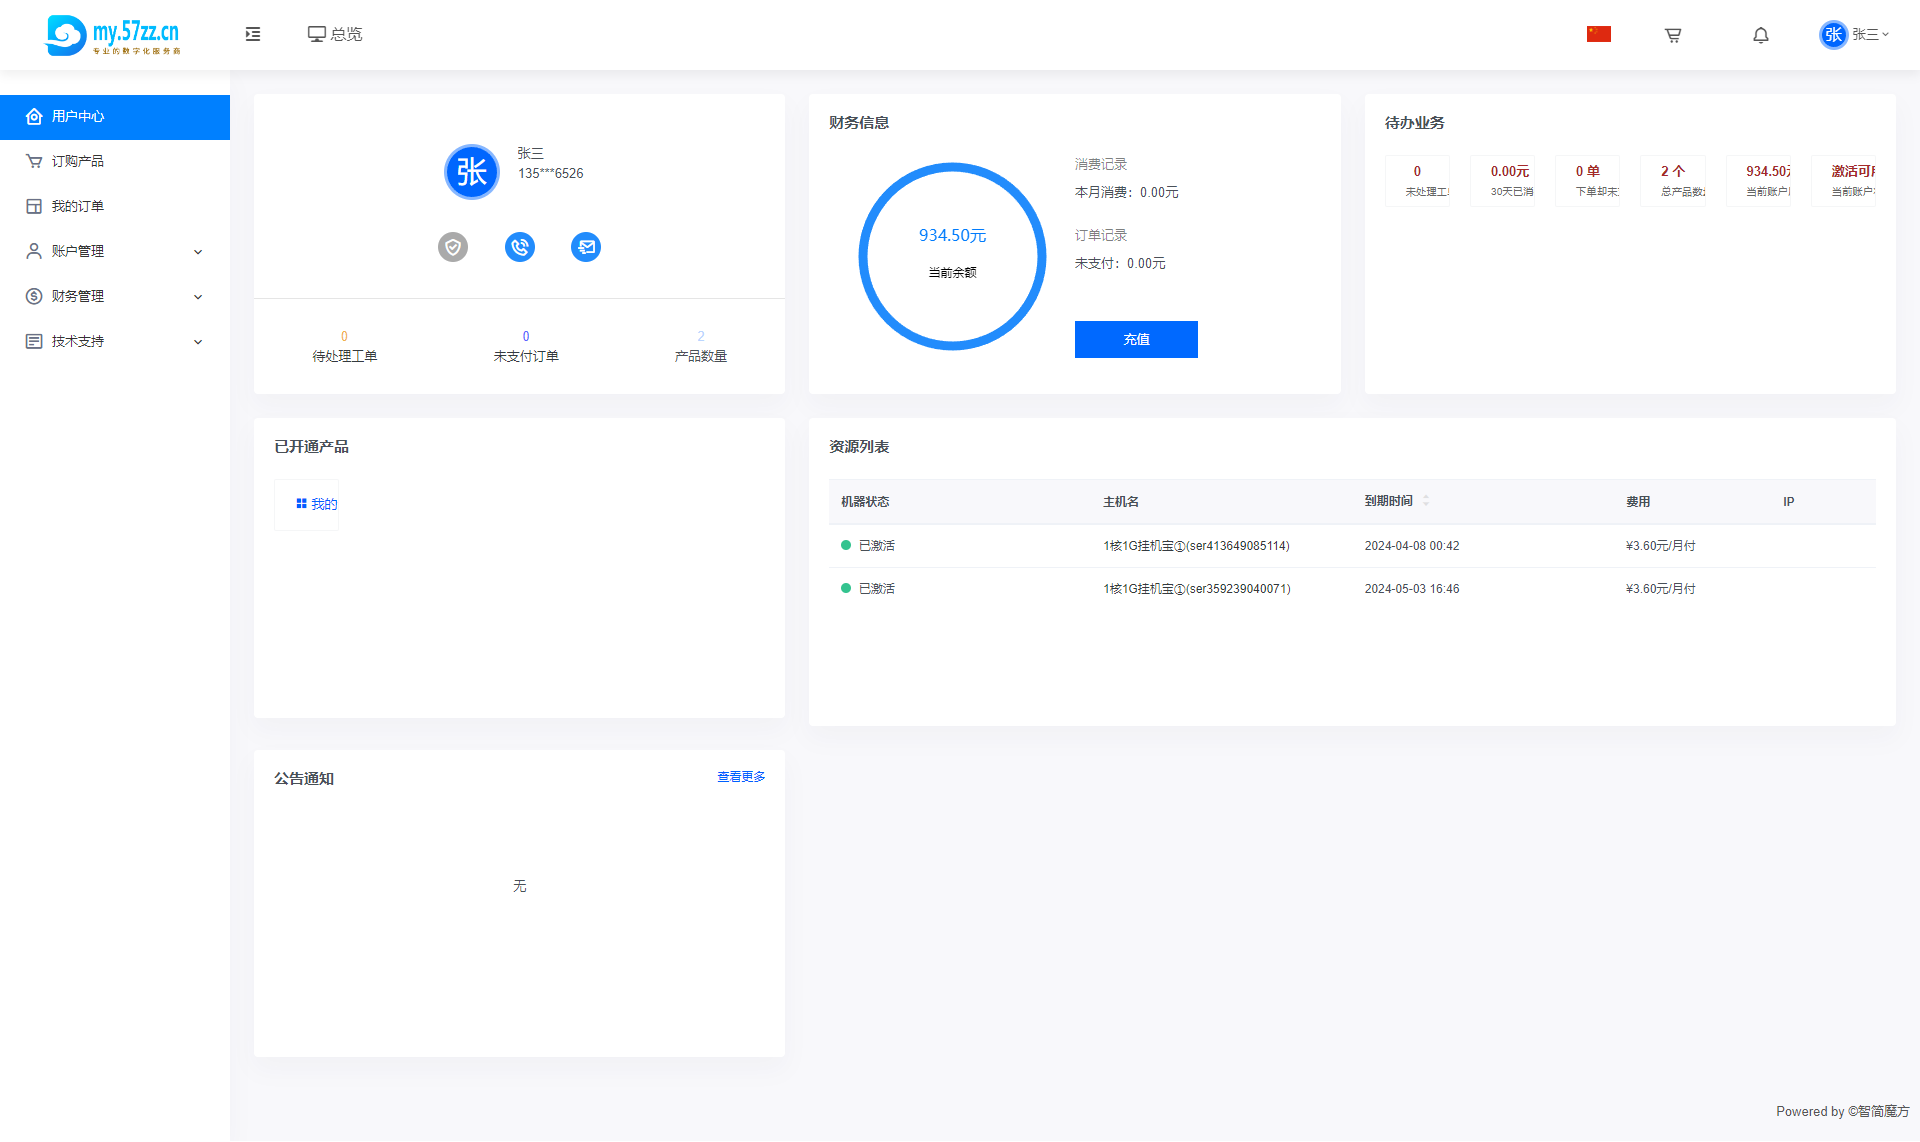Click the 未支付:0.00元 text
Image resolution: width=1920 pixels, height=1142 pixels.
1120,263
